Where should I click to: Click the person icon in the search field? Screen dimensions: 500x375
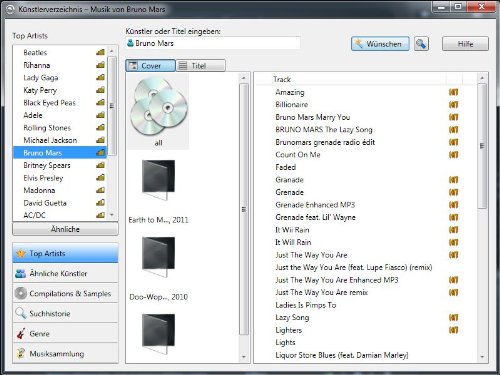(x=131, y=43)
